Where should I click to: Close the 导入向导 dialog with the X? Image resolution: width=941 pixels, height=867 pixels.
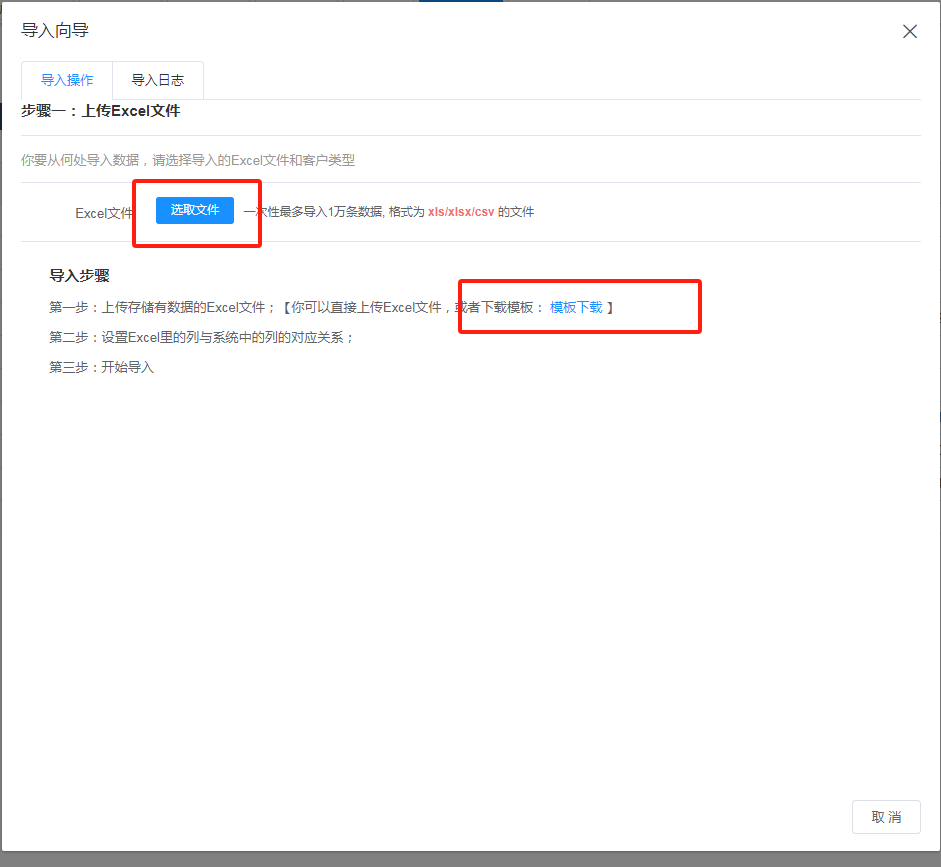(910, 31)
